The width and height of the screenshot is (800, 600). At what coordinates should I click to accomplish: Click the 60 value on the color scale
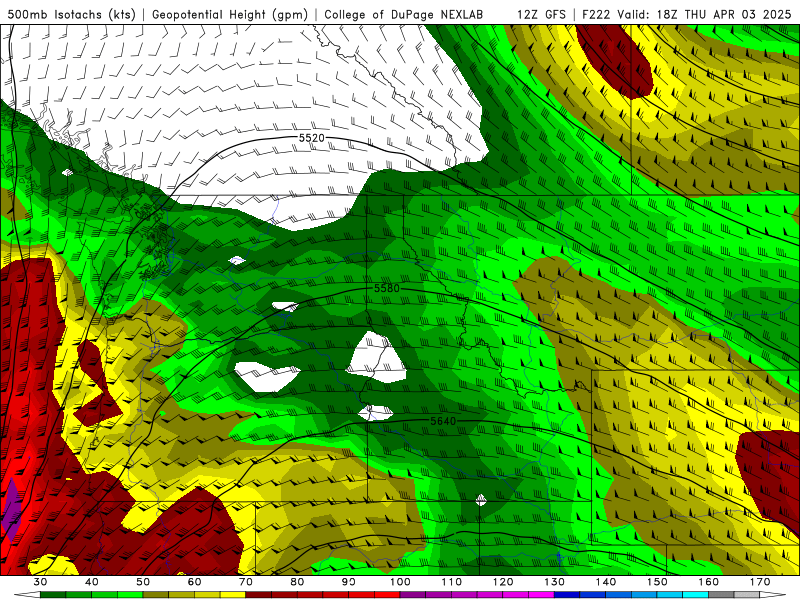(194, 582)
